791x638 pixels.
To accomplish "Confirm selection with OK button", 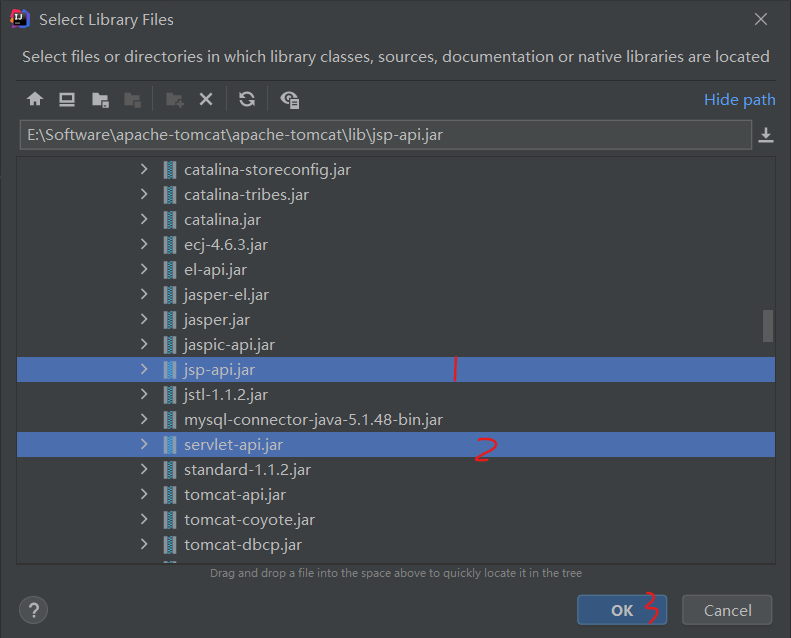I will [622, 610].
